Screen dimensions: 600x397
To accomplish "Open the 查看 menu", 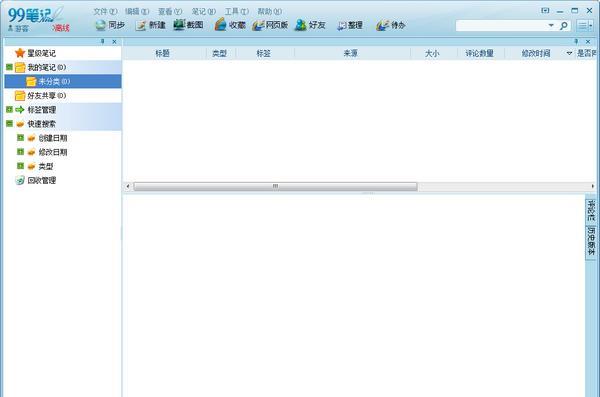I will (170, 11).
